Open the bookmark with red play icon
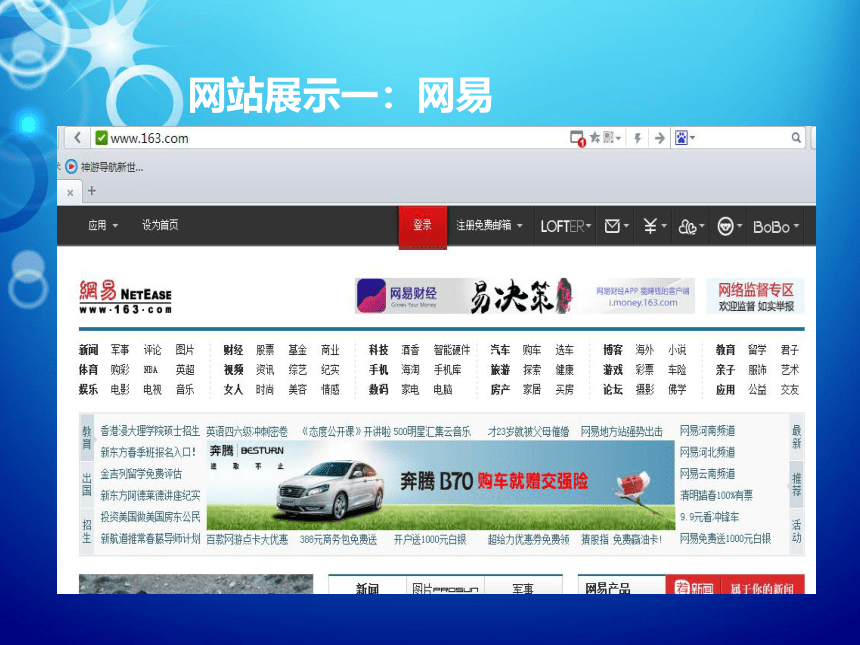 click(105, 167)
